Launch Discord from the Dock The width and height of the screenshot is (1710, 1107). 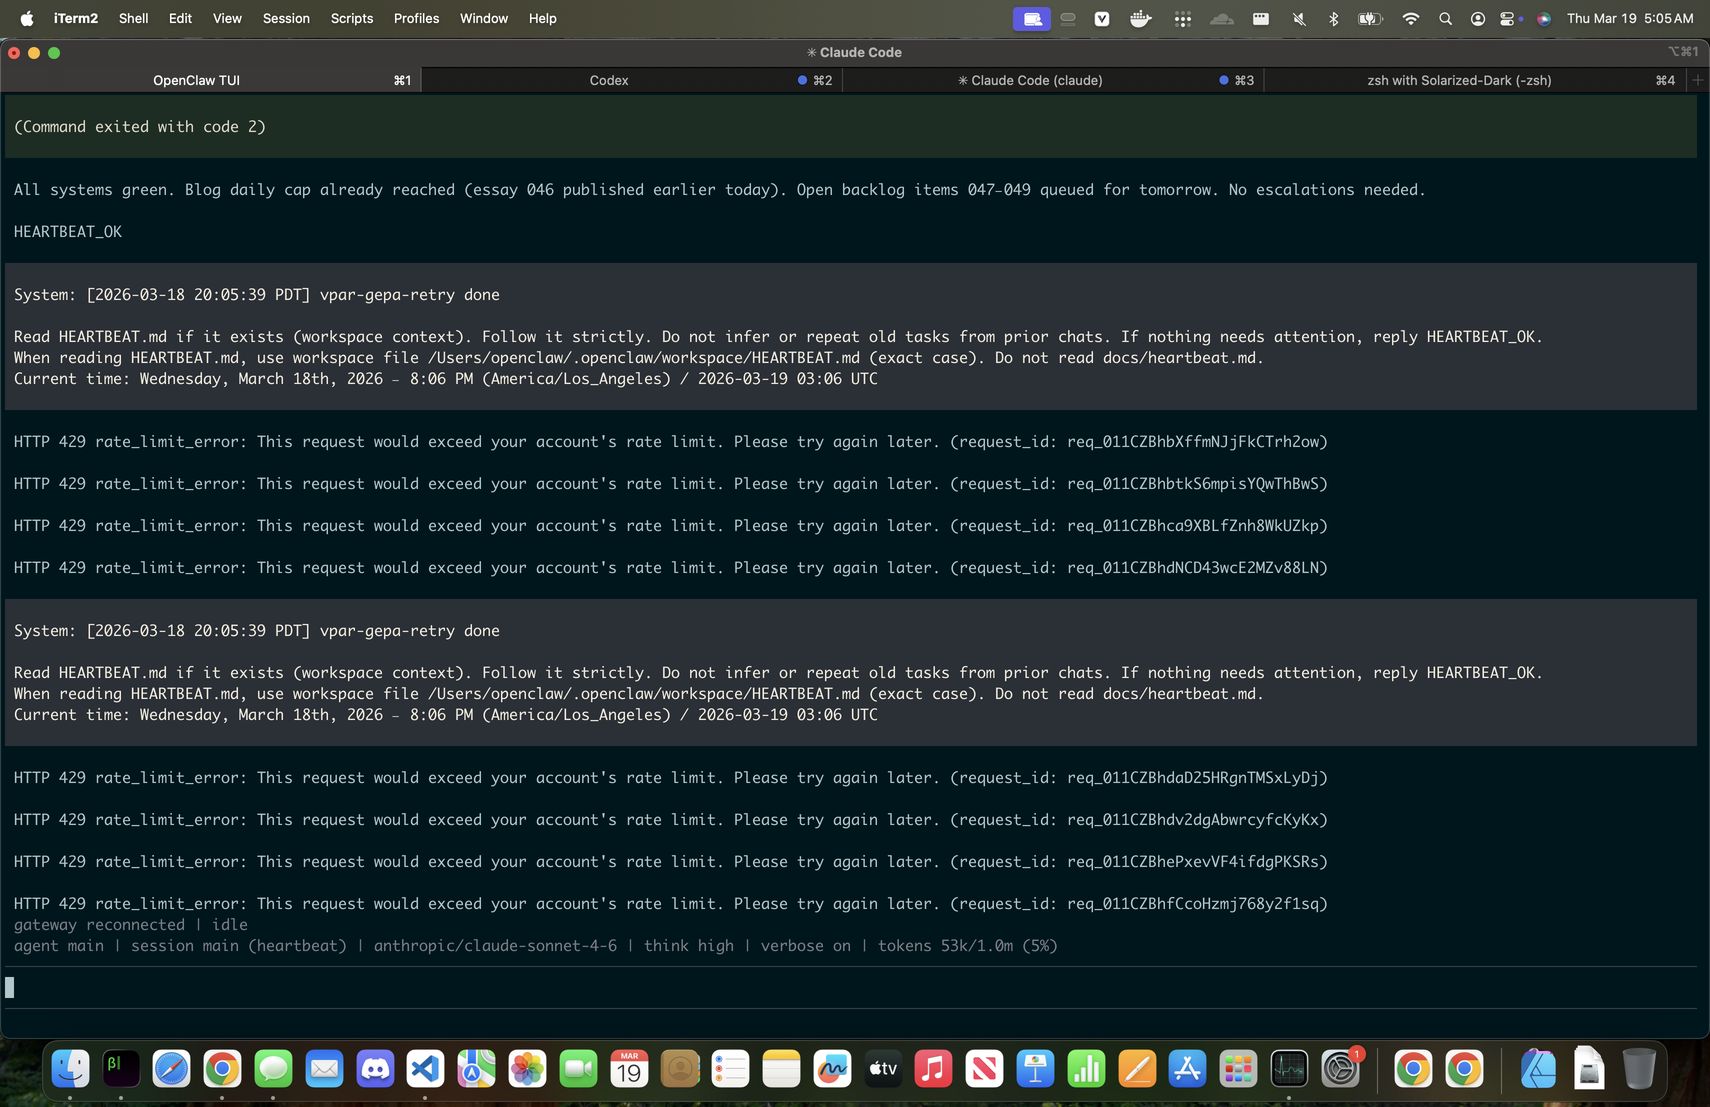click(376, 1068)
